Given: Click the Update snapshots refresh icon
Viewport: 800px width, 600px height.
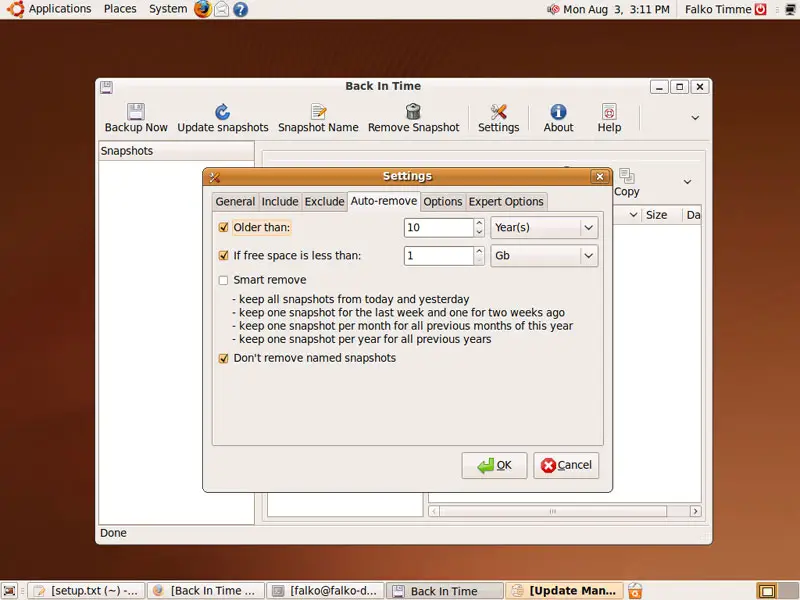Looking at the screenshot, I should click(222, 111).
